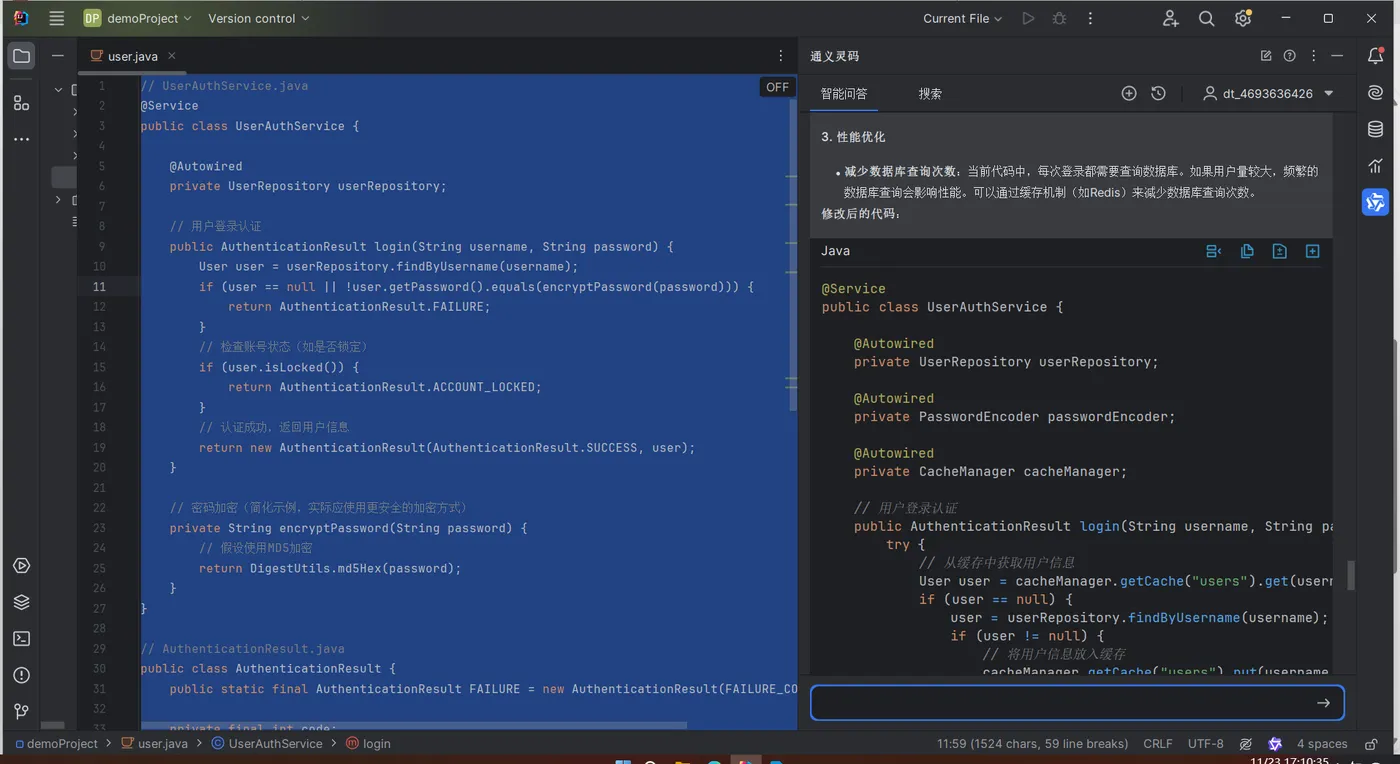This screenshot has height=764, width=1400.
Task: Click line number 11 in the gutter
Action: (99, 287)
